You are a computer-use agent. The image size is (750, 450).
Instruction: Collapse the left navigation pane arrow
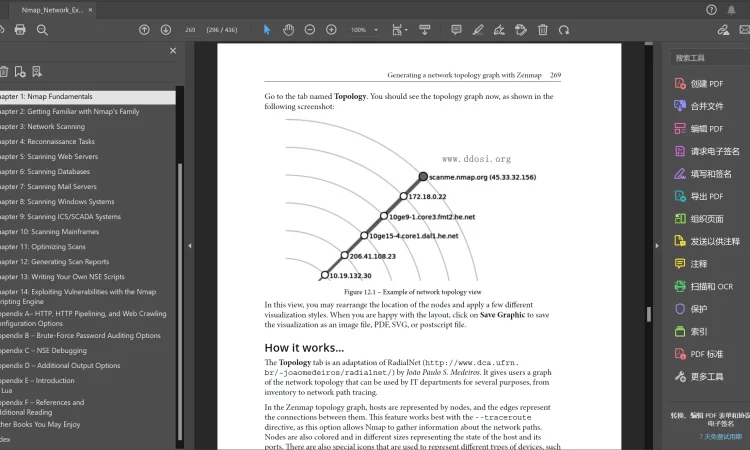coord(190,246)
